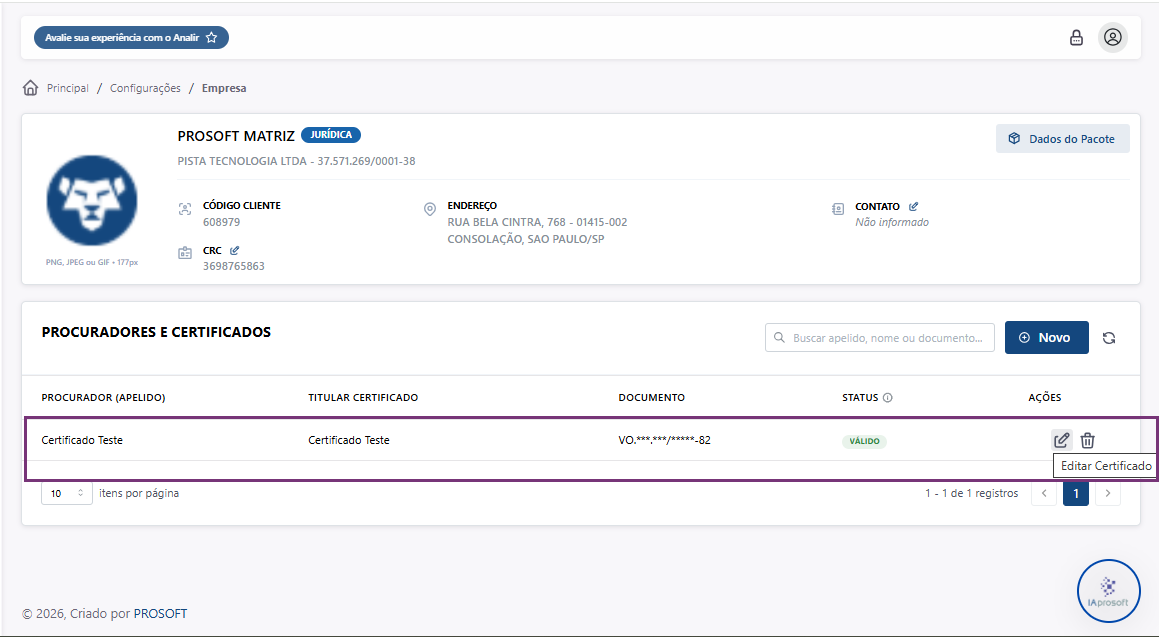This screenshot has height=637, width=1159.
Task: Click the Editar Certificado pencil icon
Action: coord(1061,440)
